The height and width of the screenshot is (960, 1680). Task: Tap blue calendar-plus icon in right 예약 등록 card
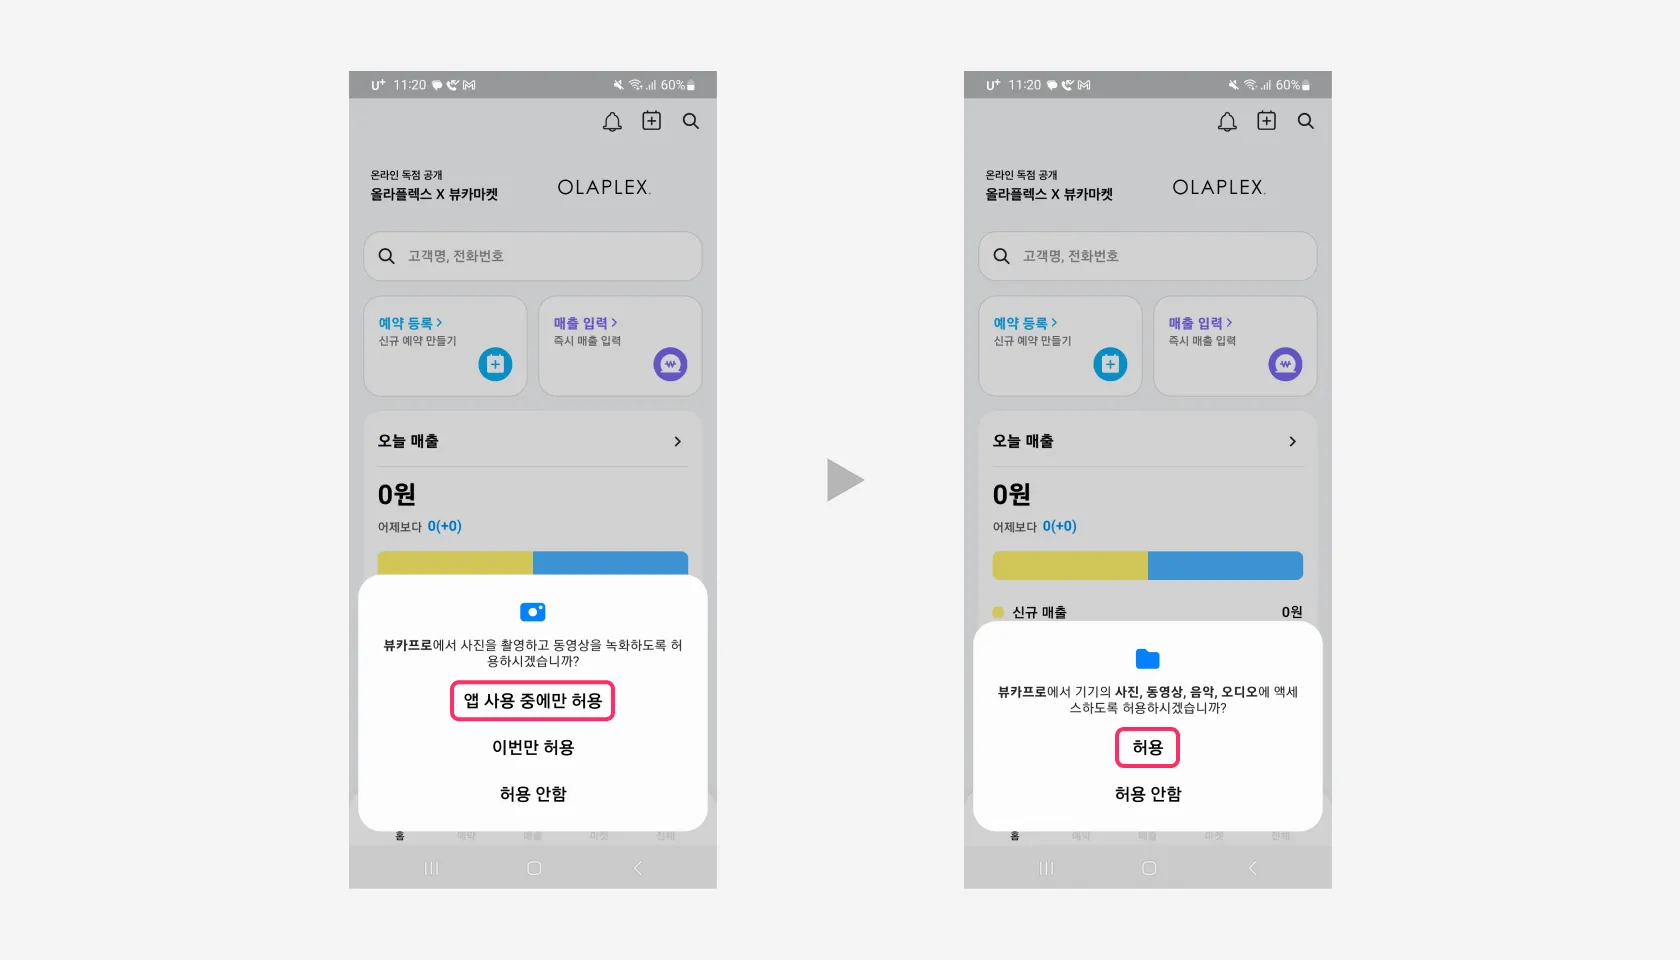coord(1110,364)
